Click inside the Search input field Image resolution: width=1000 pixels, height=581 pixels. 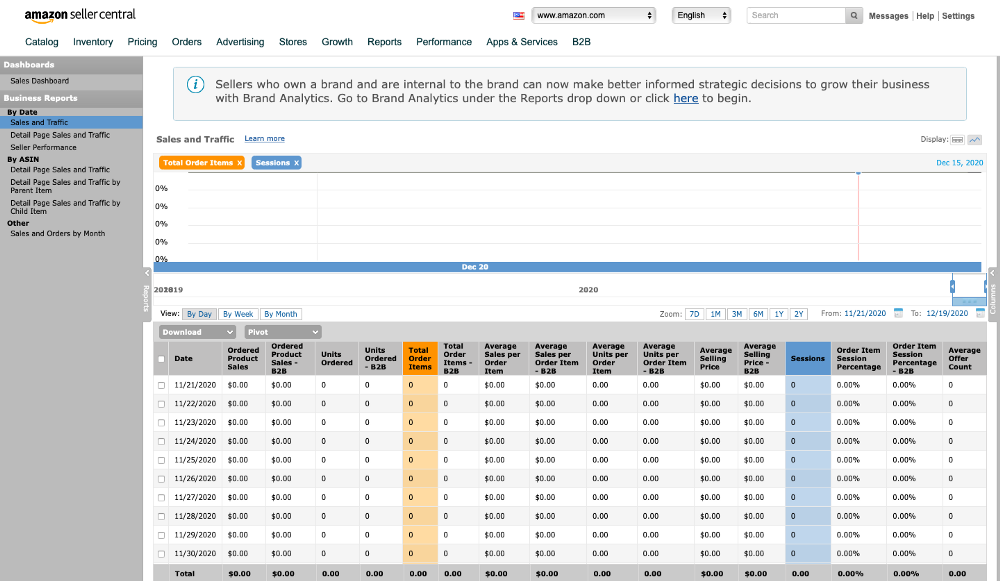796,15
